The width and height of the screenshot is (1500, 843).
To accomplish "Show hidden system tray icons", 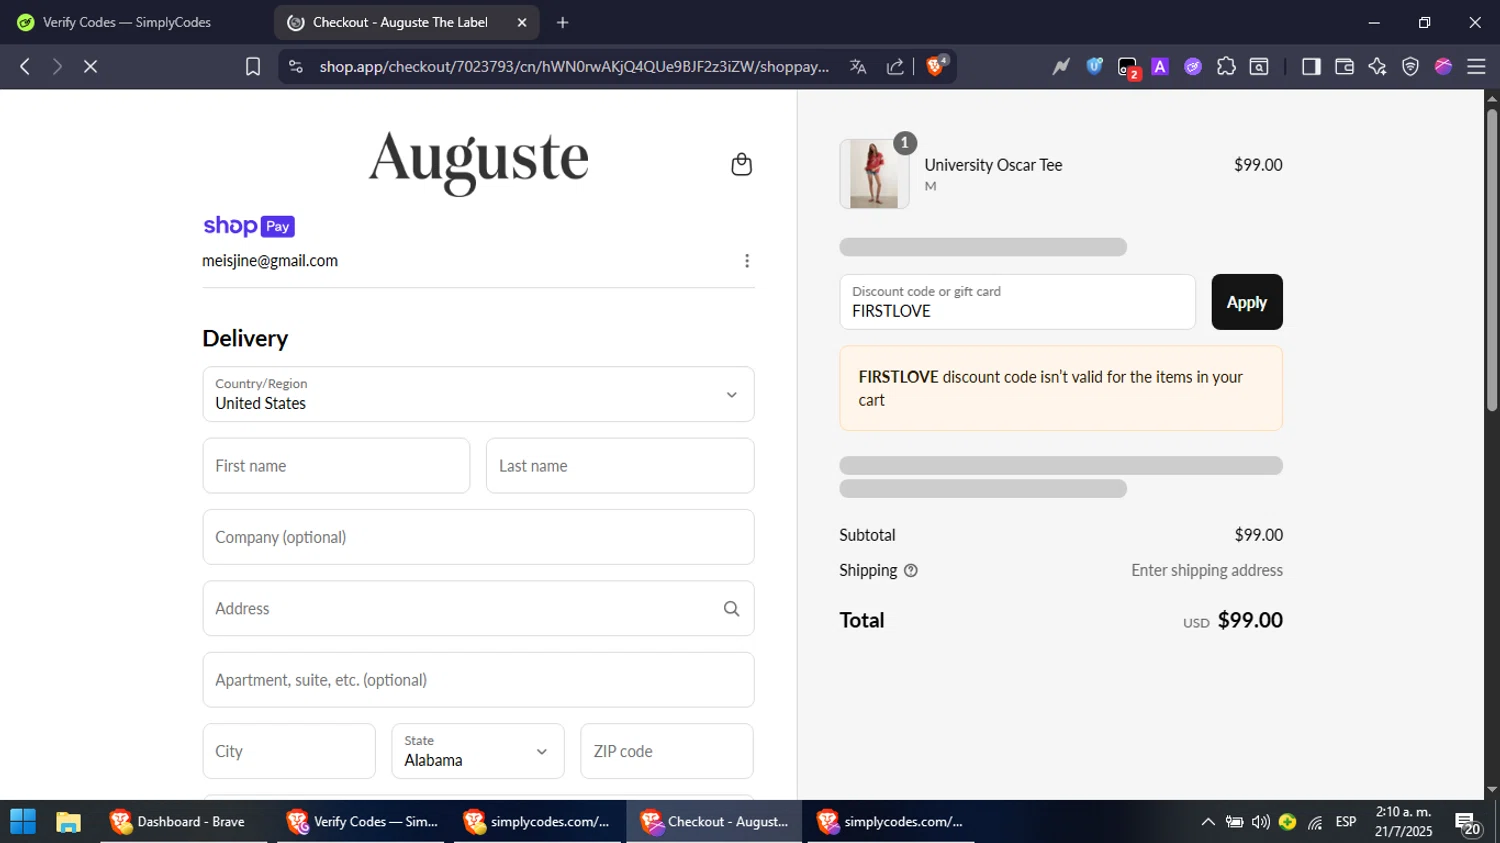I will (x=1208, y=822).
